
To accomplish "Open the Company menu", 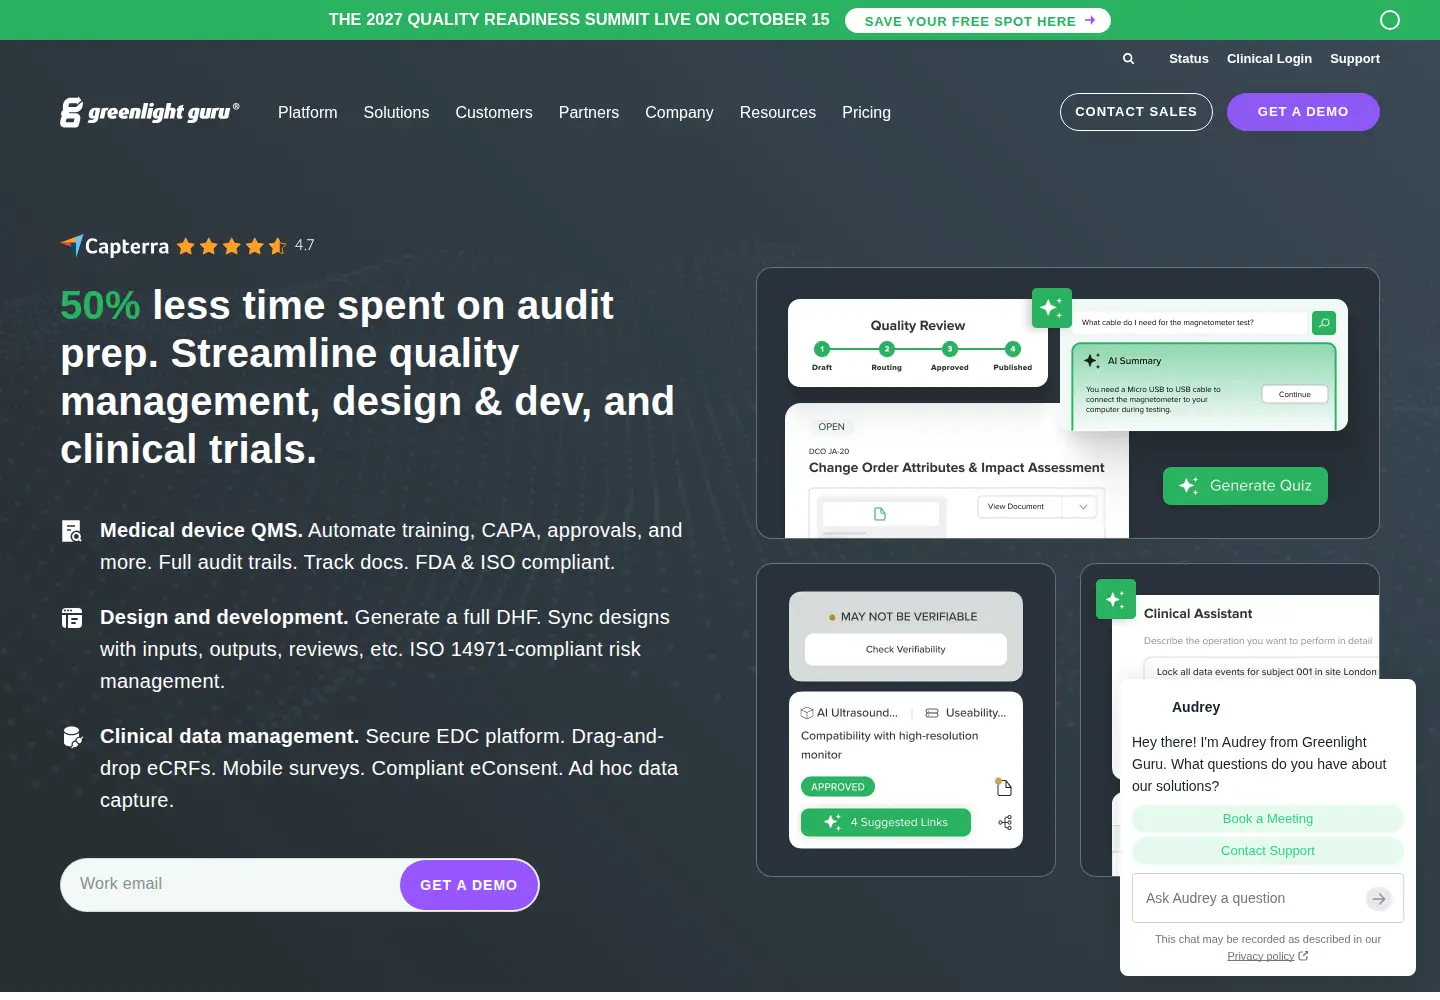I will (679, 113).
